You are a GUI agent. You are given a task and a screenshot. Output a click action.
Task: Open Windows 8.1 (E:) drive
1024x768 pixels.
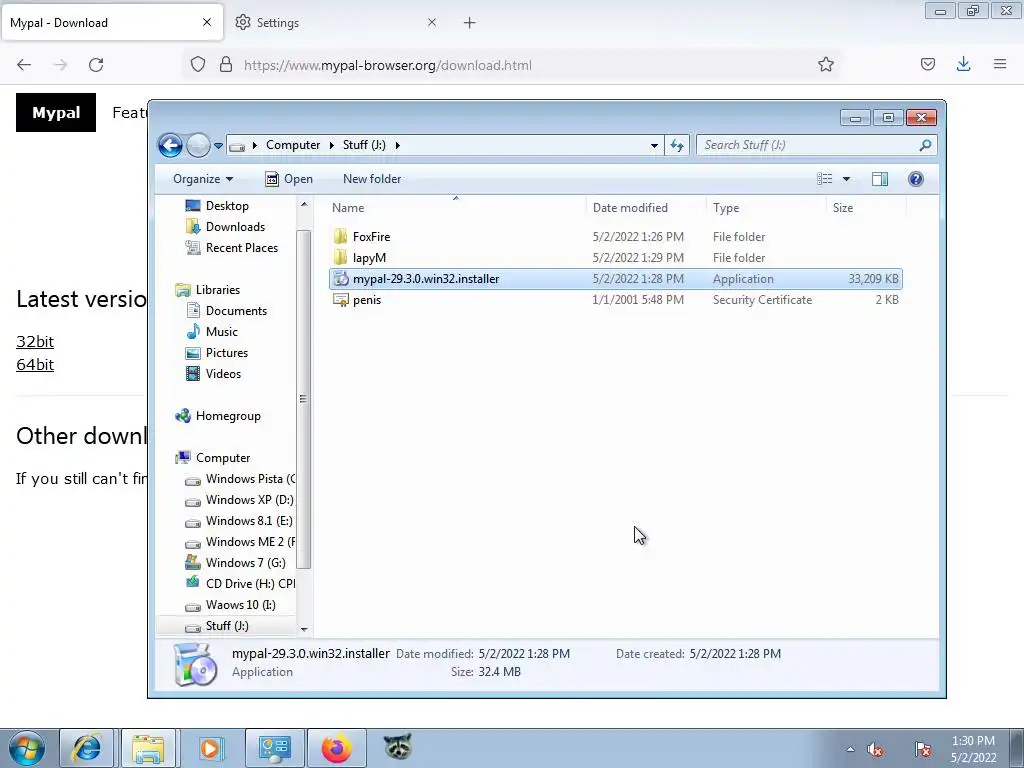tap(240, 520)
